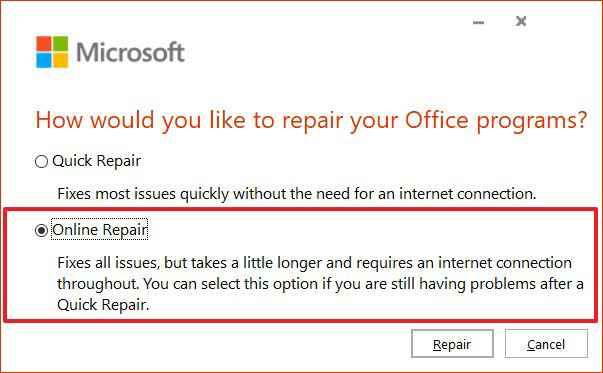The image size is (603, 373).
Task: Click the 'Fixes most issues quickly' sentence
Action: coord(297,194)
